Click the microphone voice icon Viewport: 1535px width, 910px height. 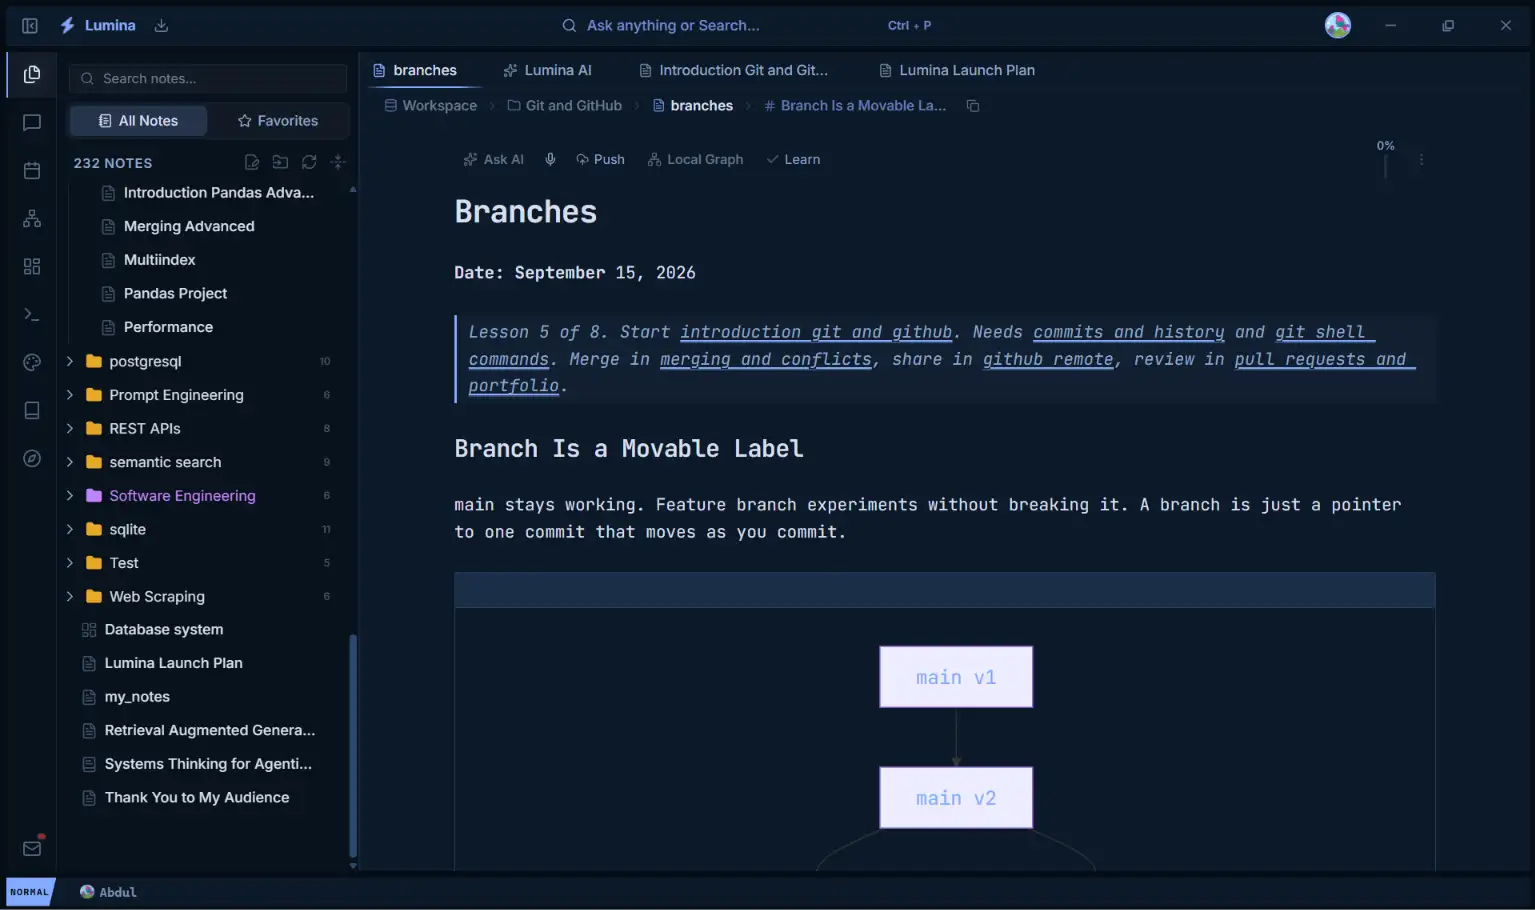pyautogui.click(x=550, y=159)
